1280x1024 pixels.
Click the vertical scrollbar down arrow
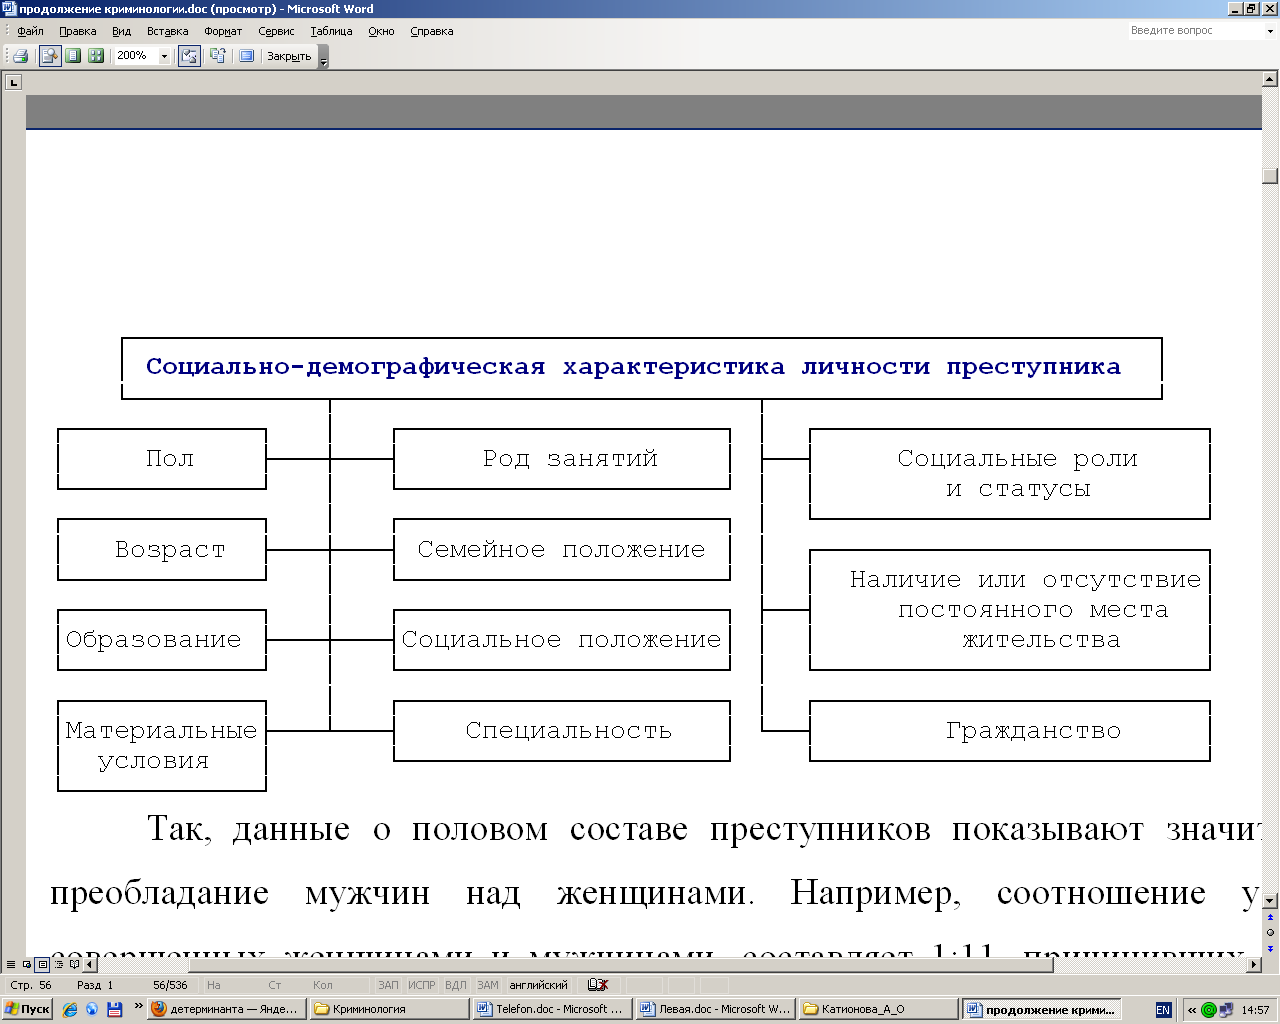coord(1270,900)
